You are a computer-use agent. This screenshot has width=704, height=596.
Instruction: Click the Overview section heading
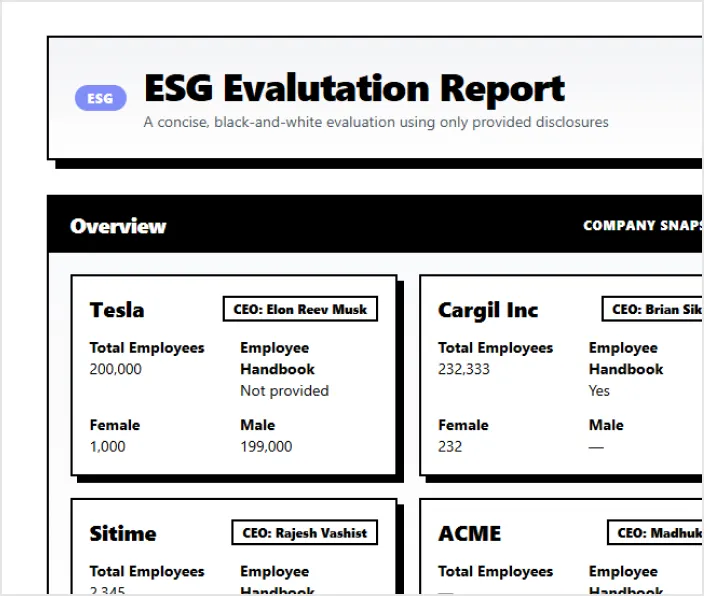click(118, 226)
